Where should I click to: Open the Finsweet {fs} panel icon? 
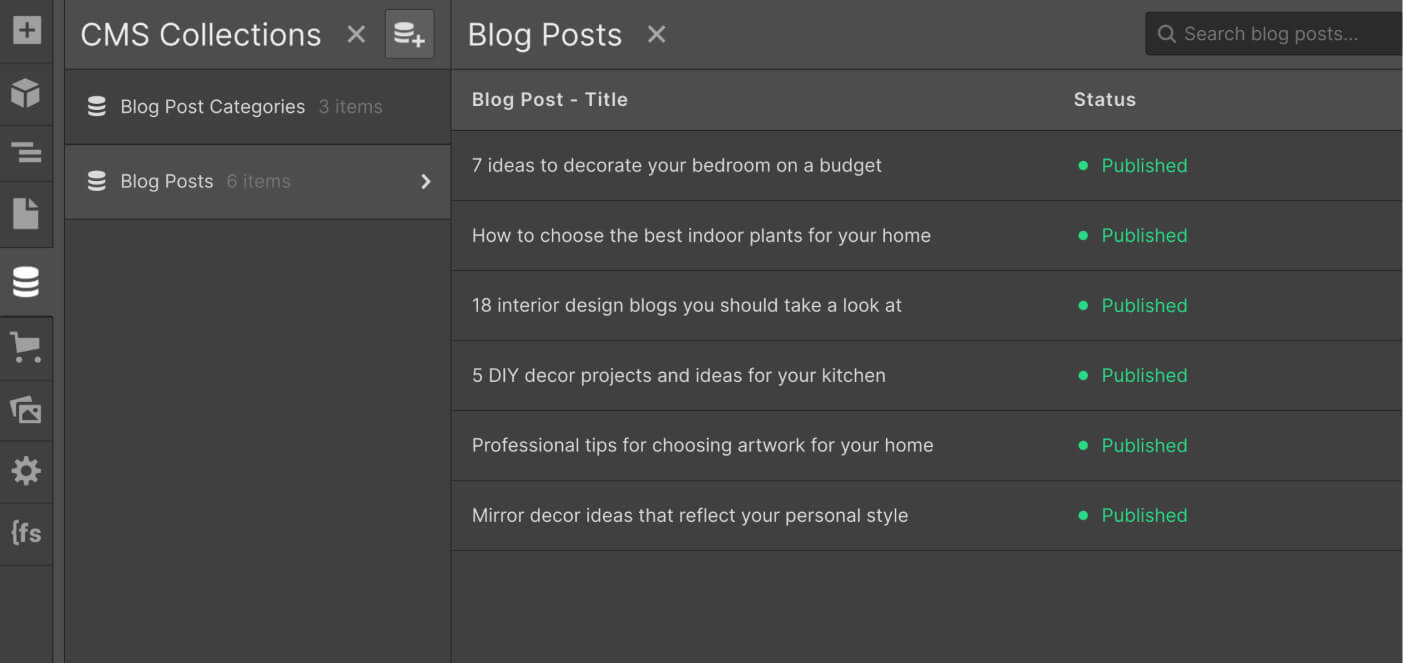tap(26, 533)
